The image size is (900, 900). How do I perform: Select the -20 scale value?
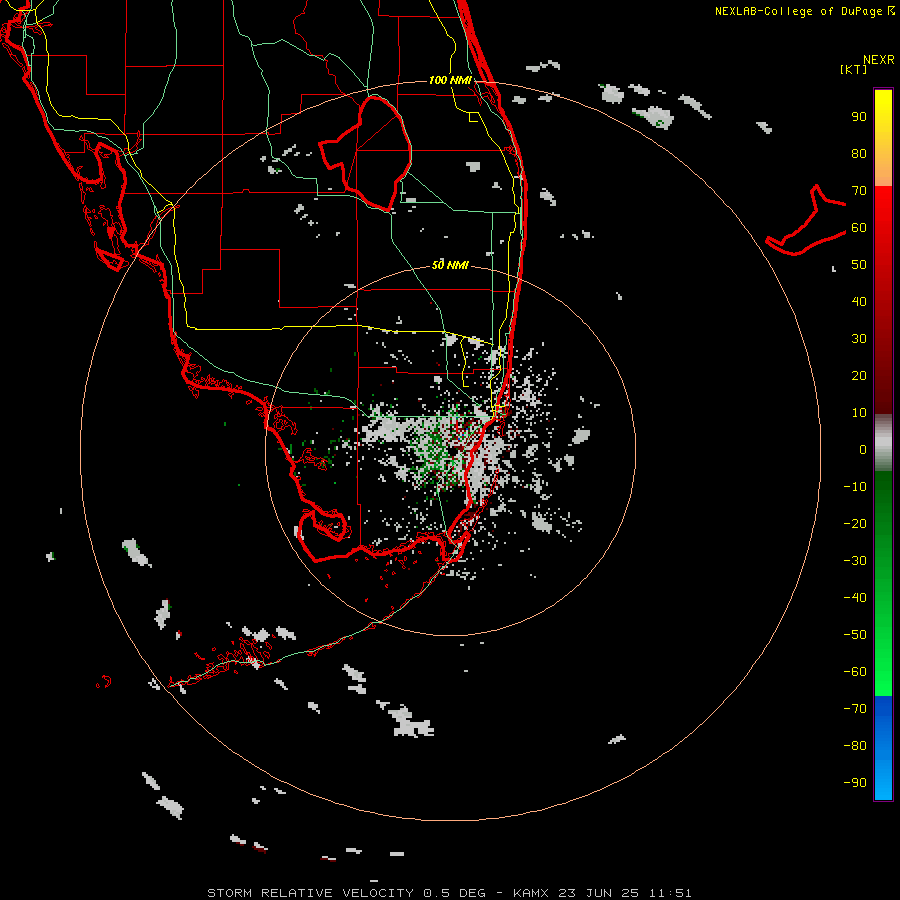click(855, 523)
